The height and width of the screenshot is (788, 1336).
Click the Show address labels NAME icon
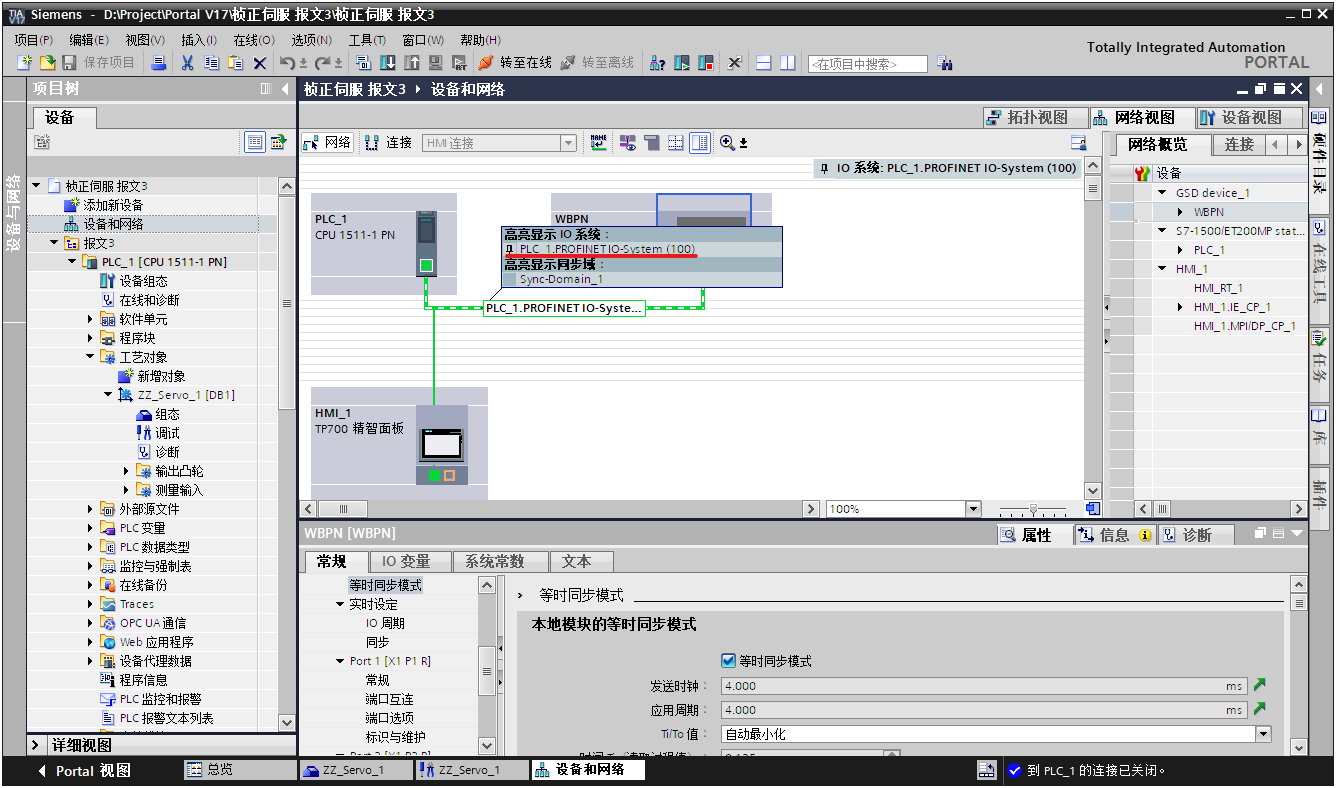click(x=598, y=143)
